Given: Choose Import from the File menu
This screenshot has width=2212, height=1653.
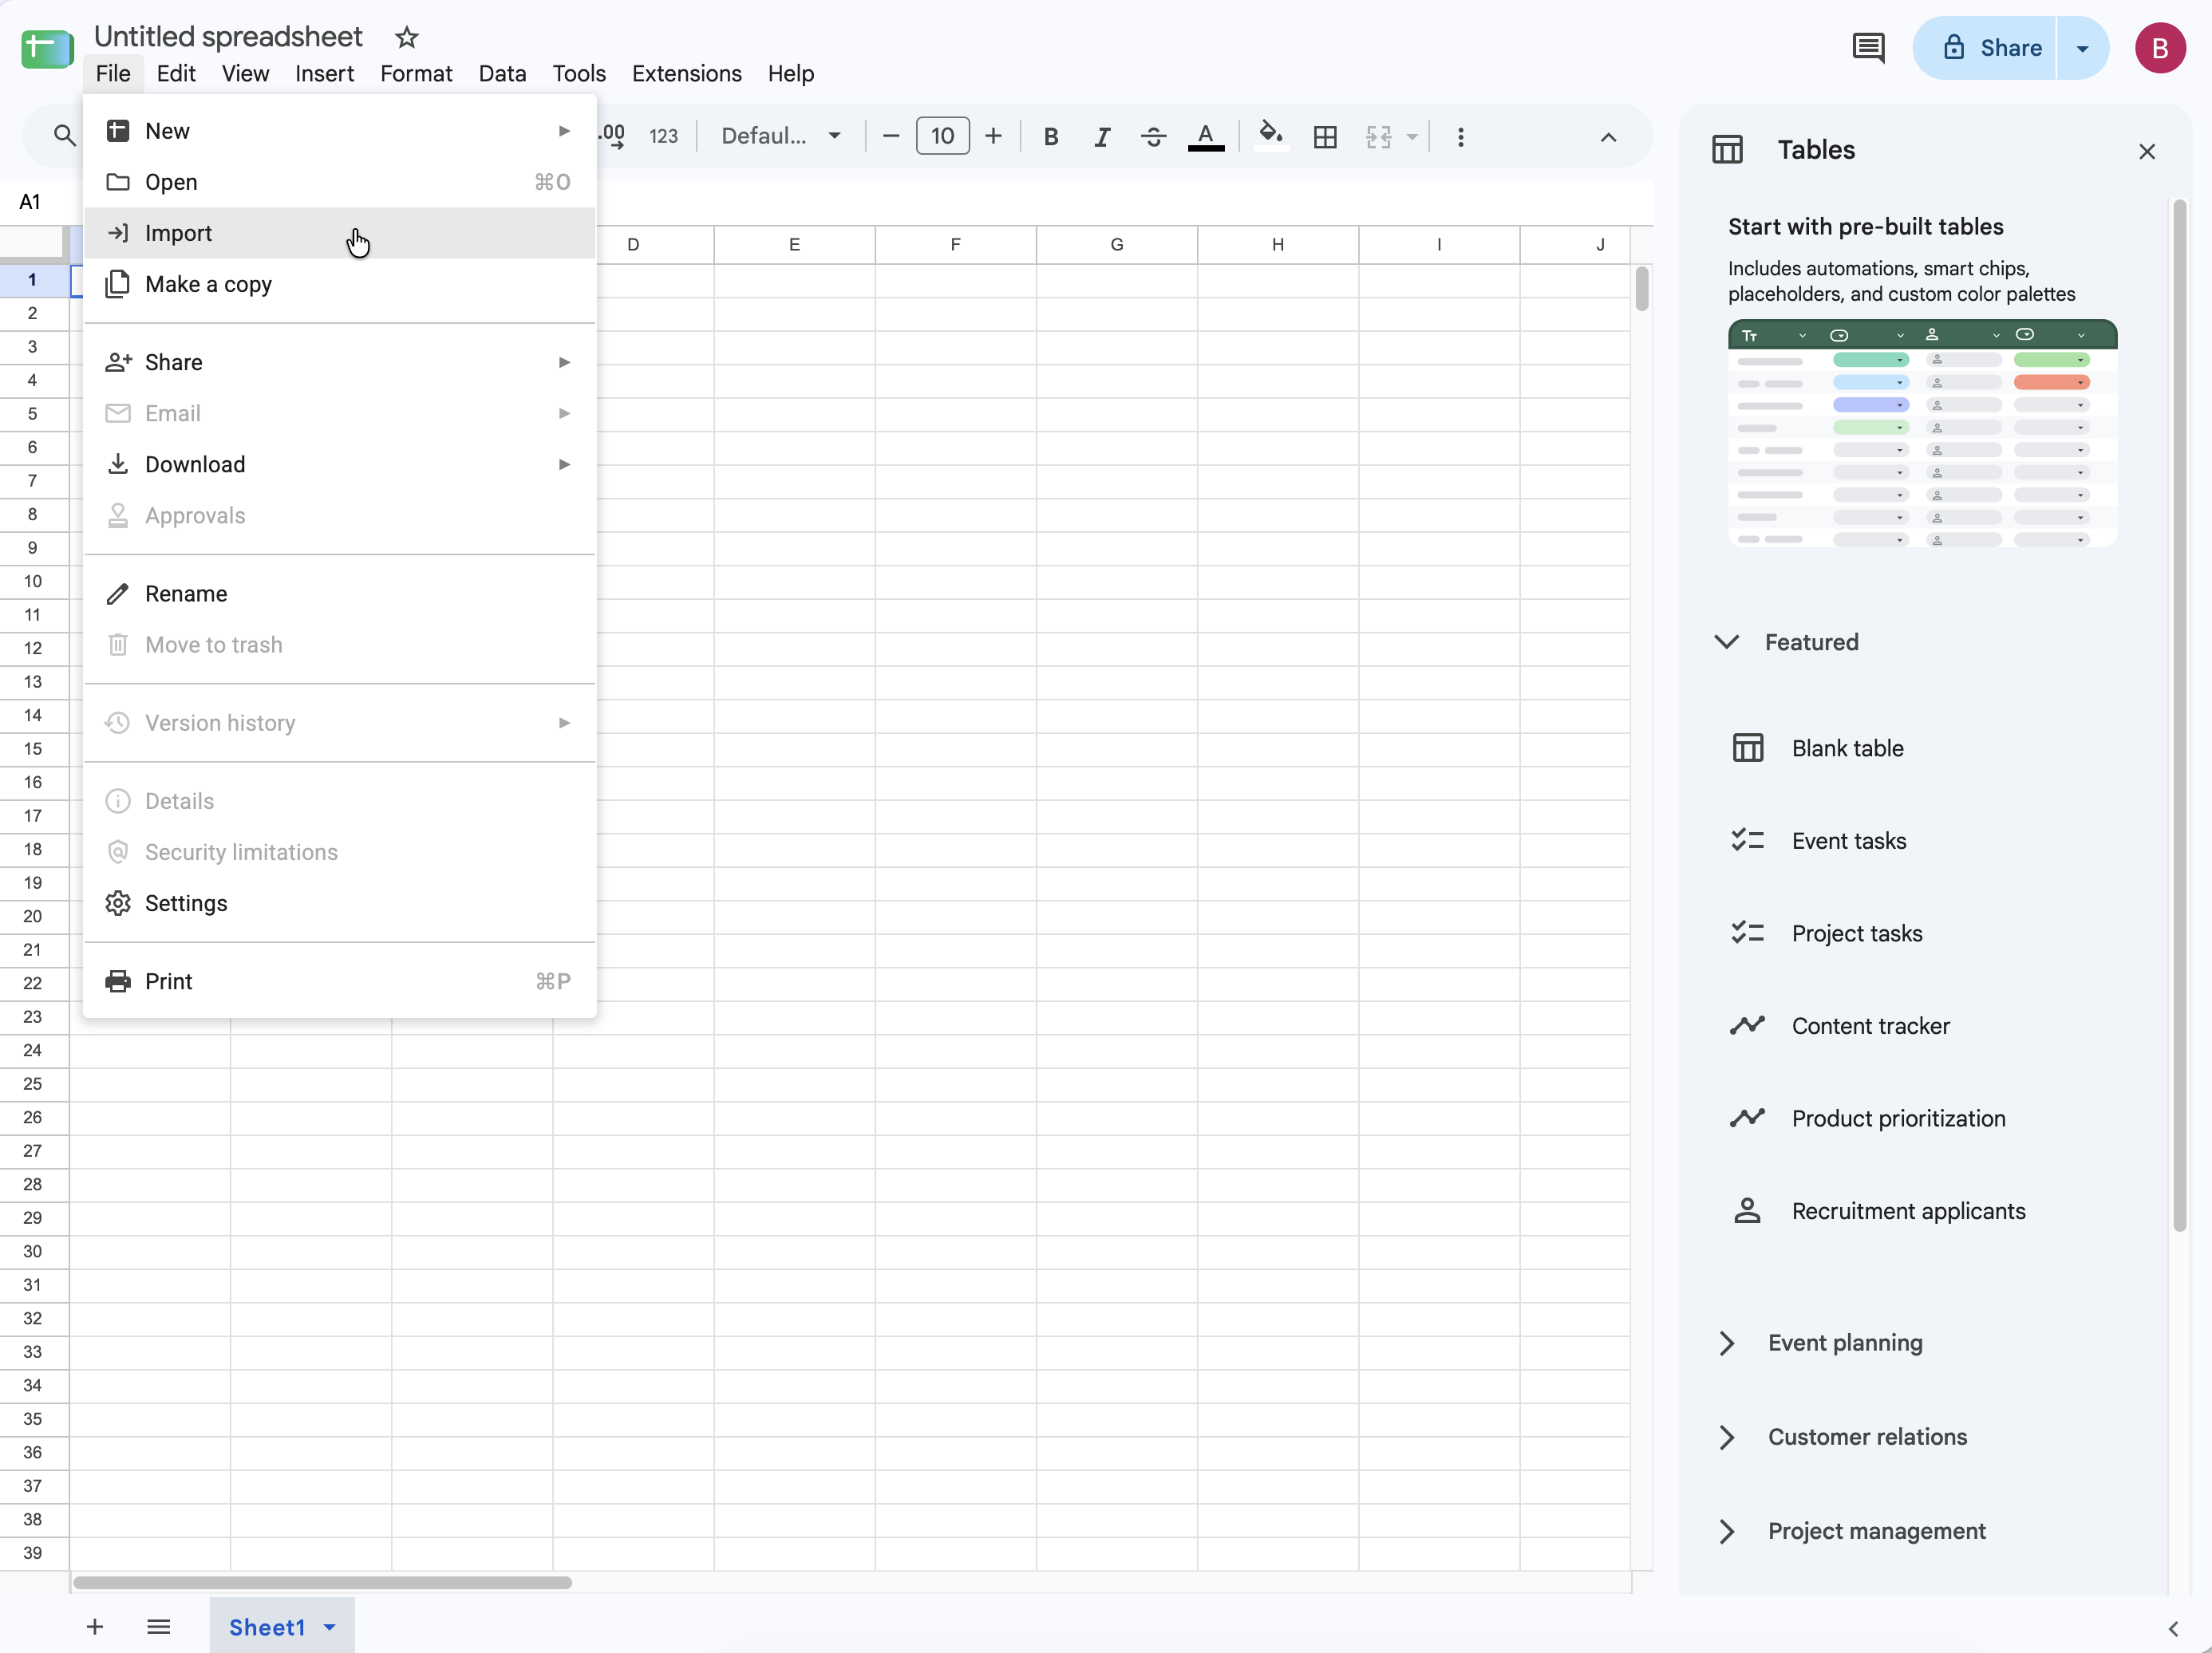Looking at the screenshot, I should [x=340, y=233].
